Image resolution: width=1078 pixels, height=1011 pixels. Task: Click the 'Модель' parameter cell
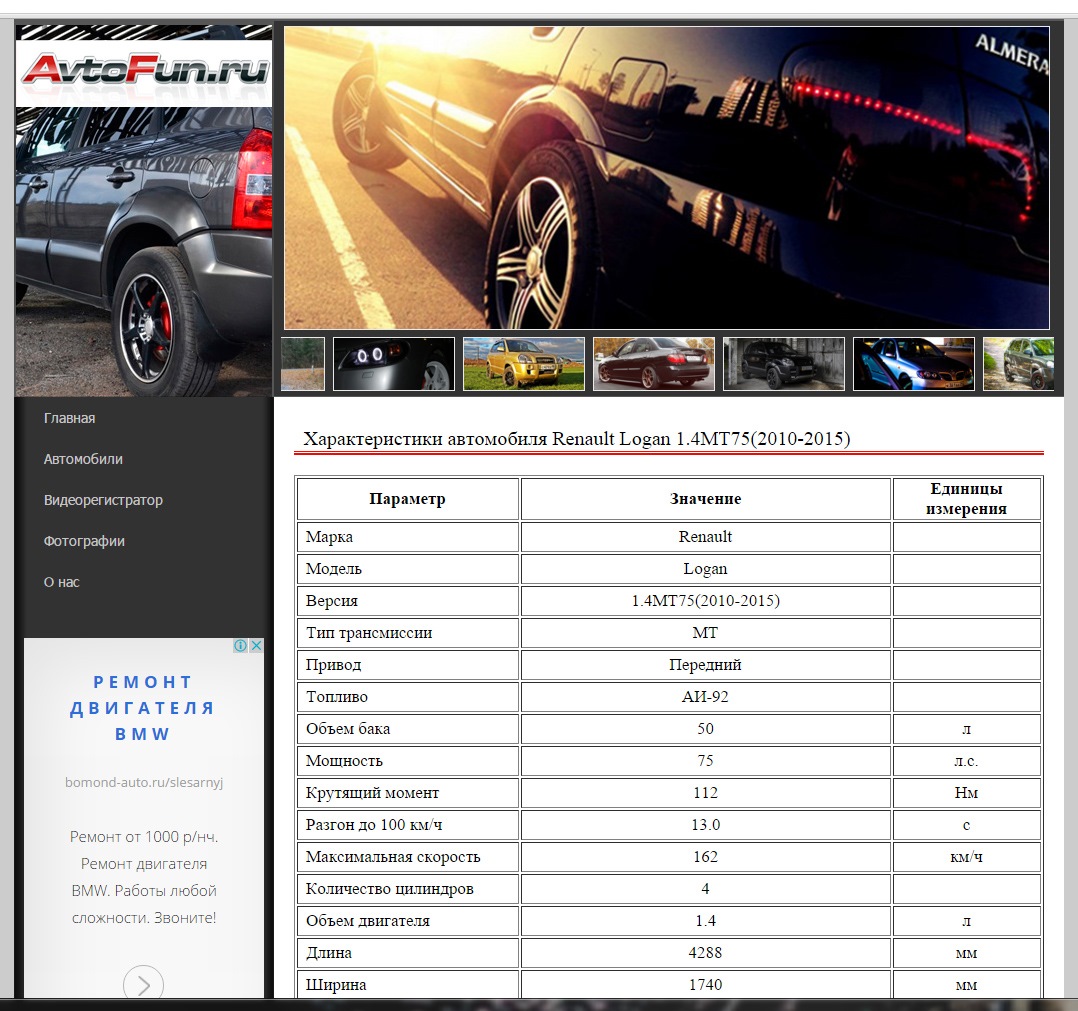pos(408,569)
